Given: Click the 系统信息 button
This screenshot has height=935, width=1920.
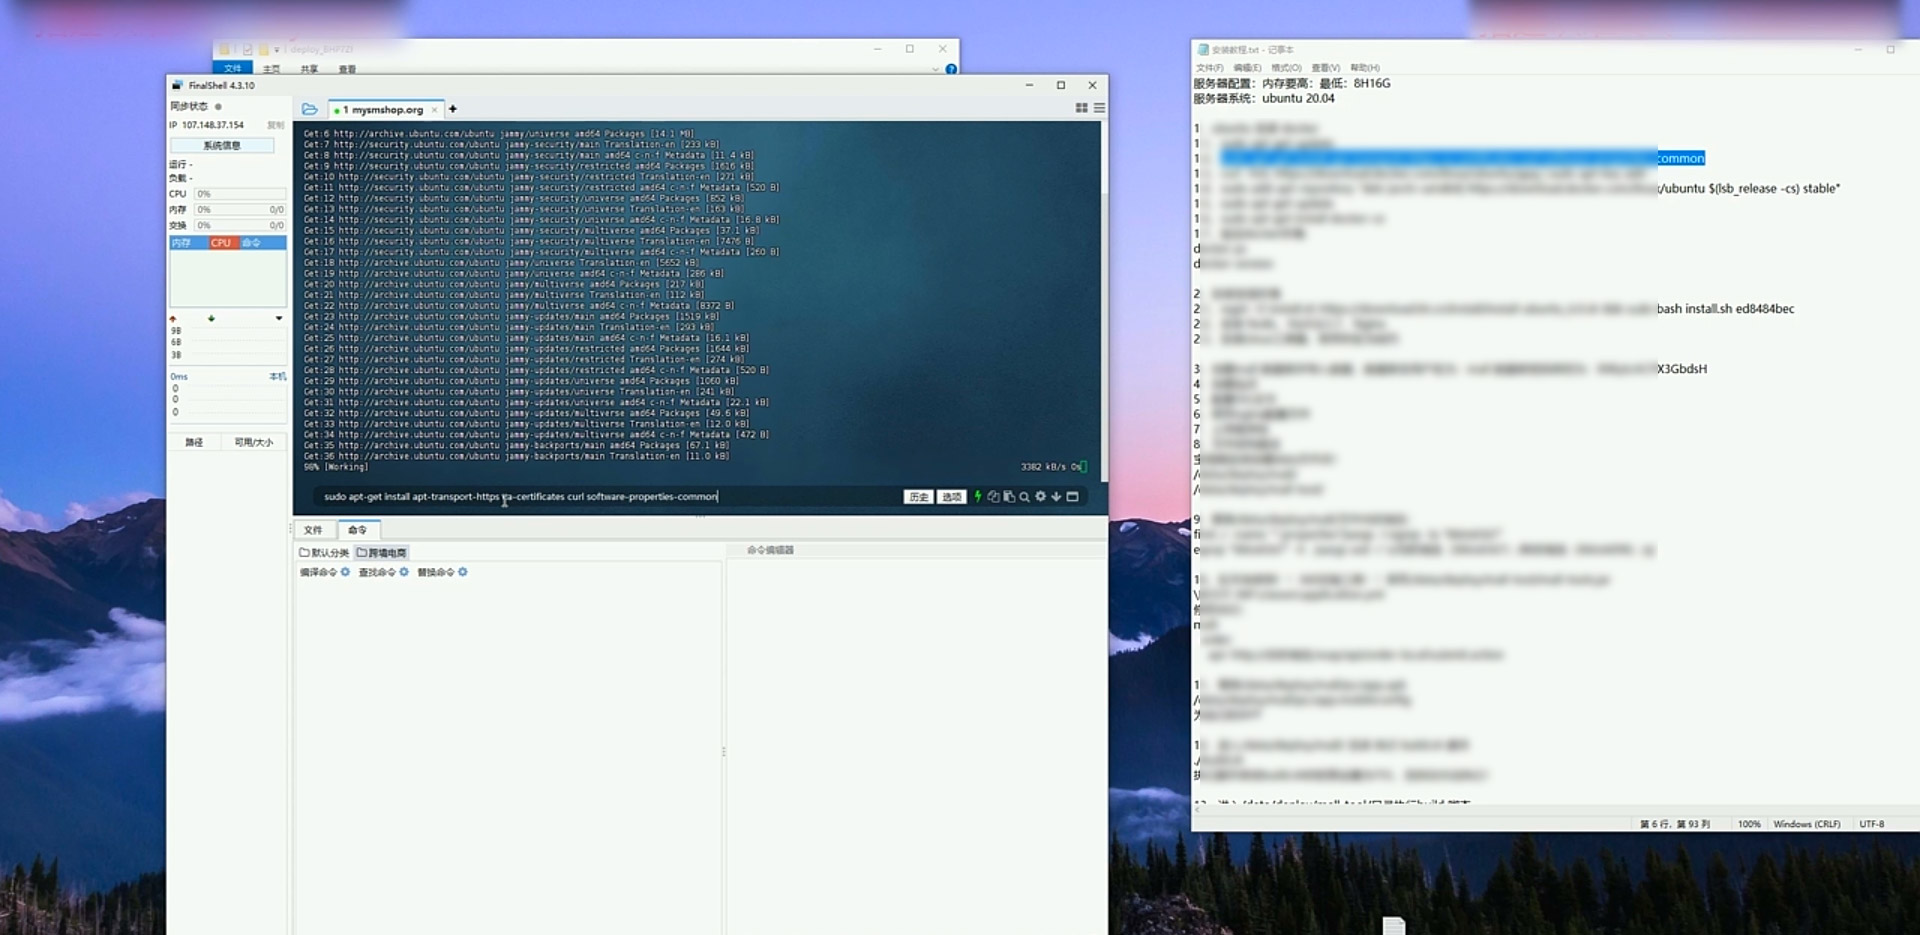Looking at the screenshot, I should (222, 146).
